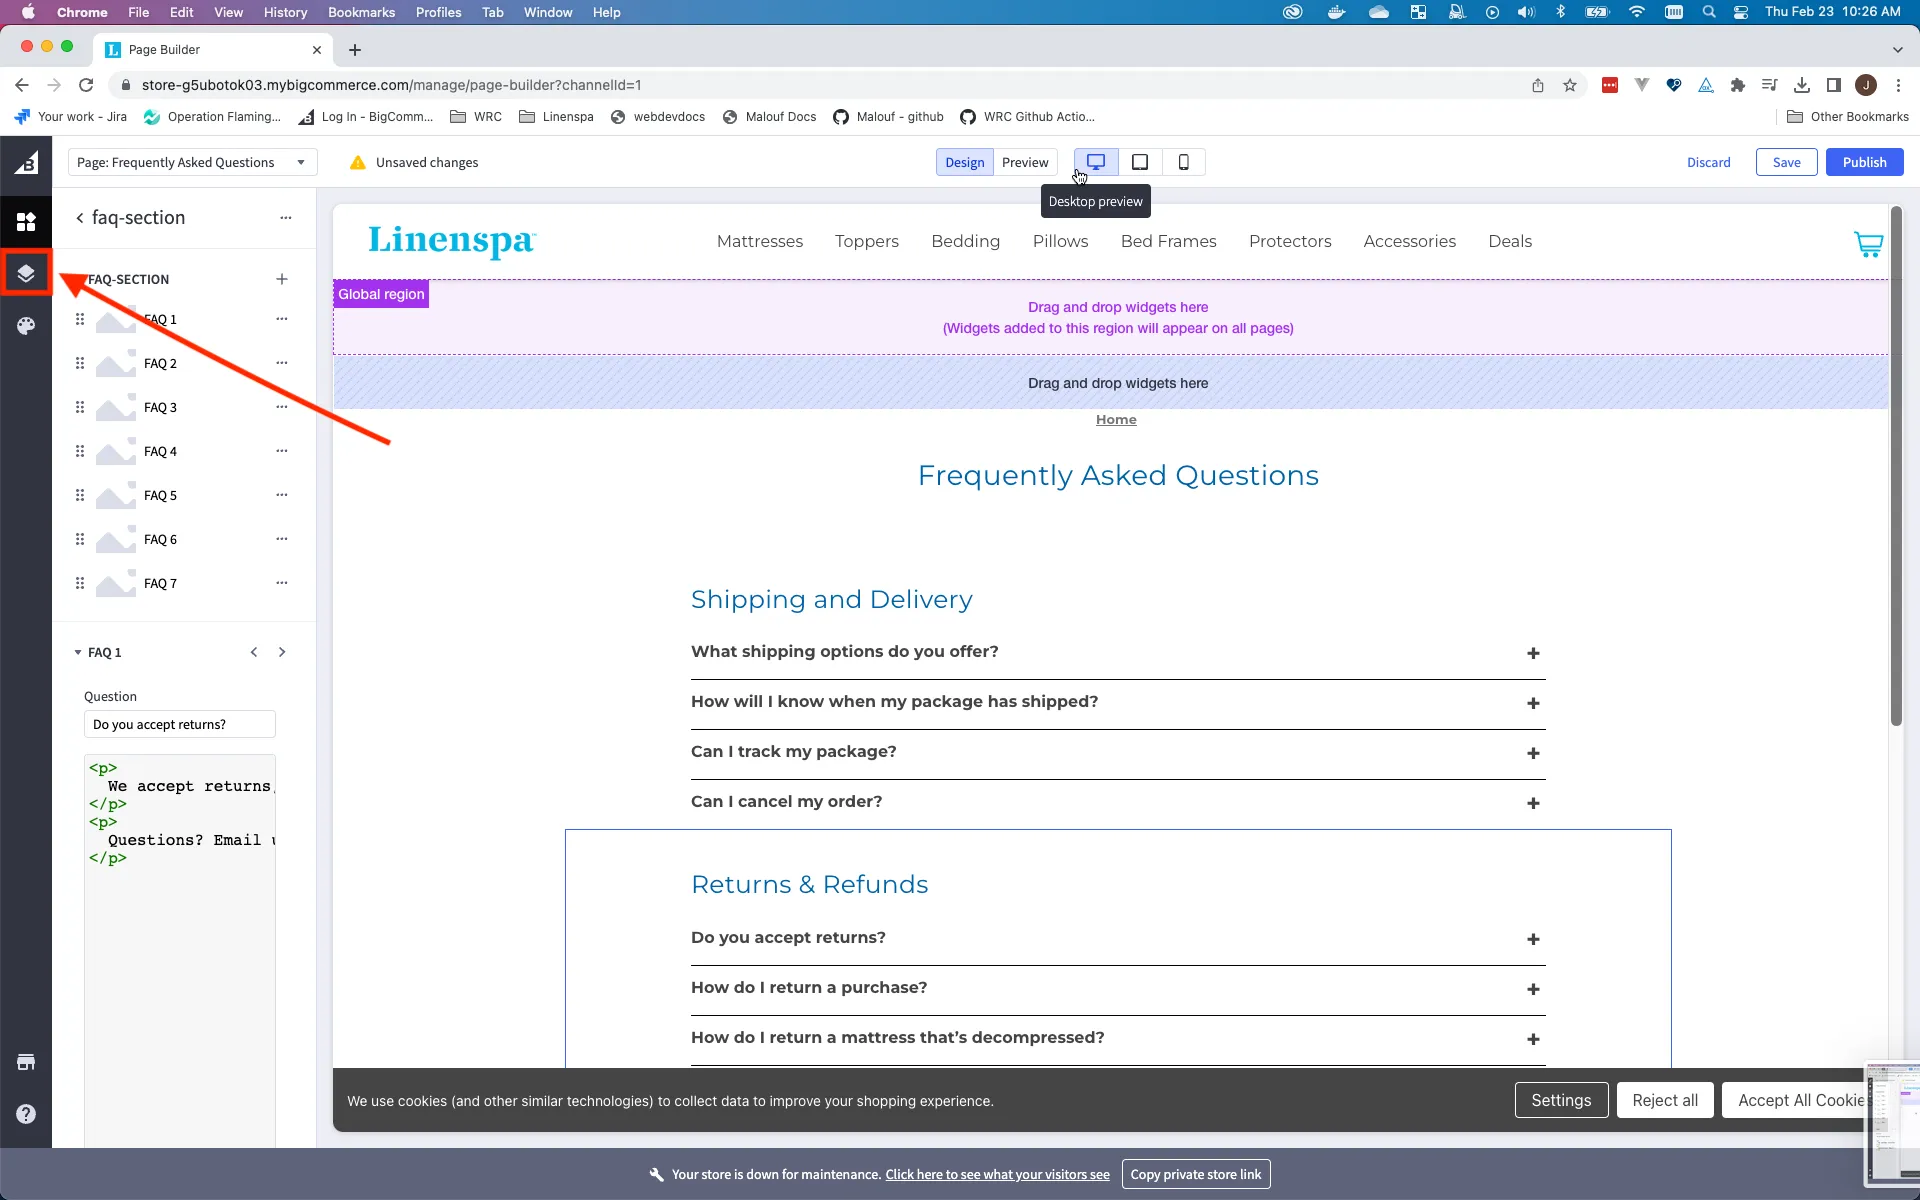Screen dimensions: 1920x1200
Task: Switch to tablet preview mode
Action: click(x=1140, y=161)
